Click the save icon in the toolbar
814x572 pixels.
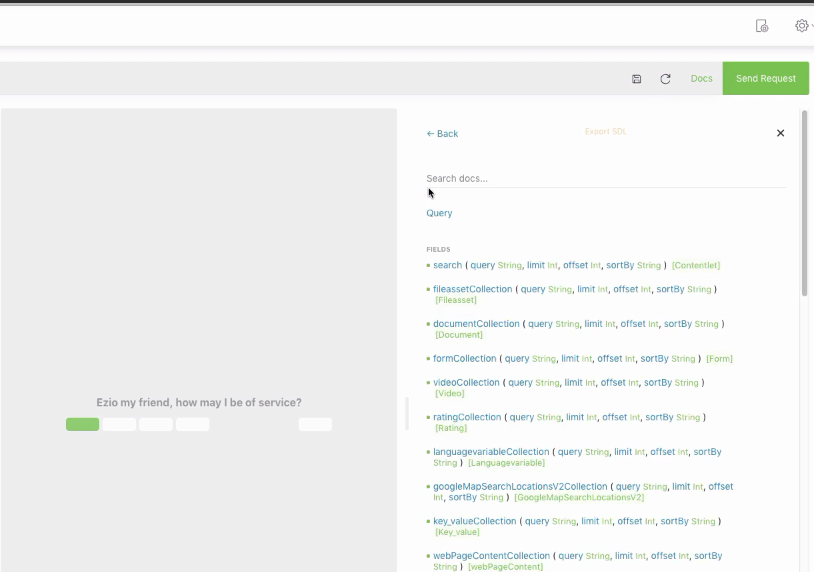(637, 79)
